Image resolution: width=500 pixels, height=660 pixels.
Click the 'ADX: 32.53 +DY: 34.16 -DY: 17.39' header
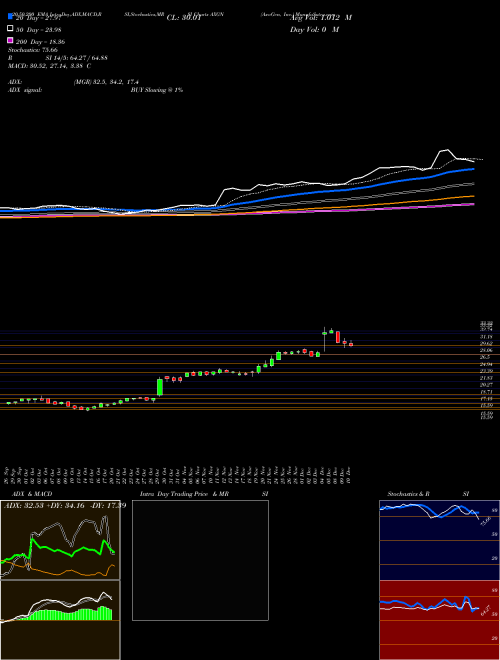(65, 505)
